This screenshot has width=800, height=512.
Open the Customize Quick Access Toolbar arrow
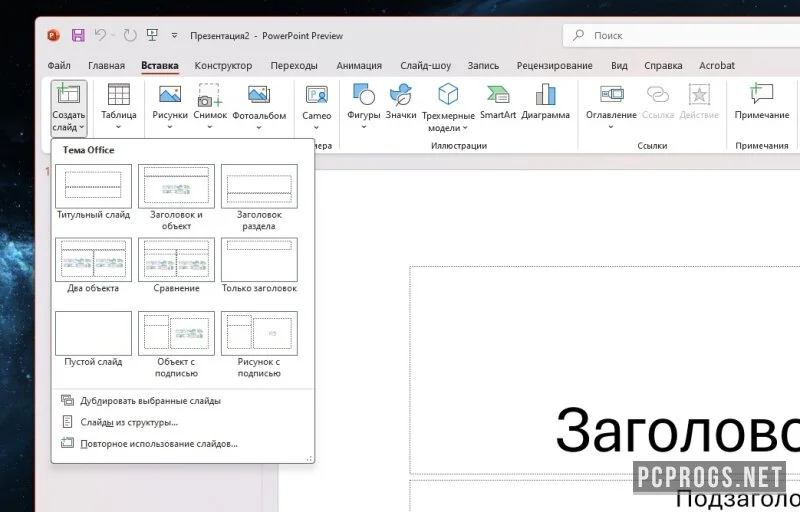coord(174,36)
